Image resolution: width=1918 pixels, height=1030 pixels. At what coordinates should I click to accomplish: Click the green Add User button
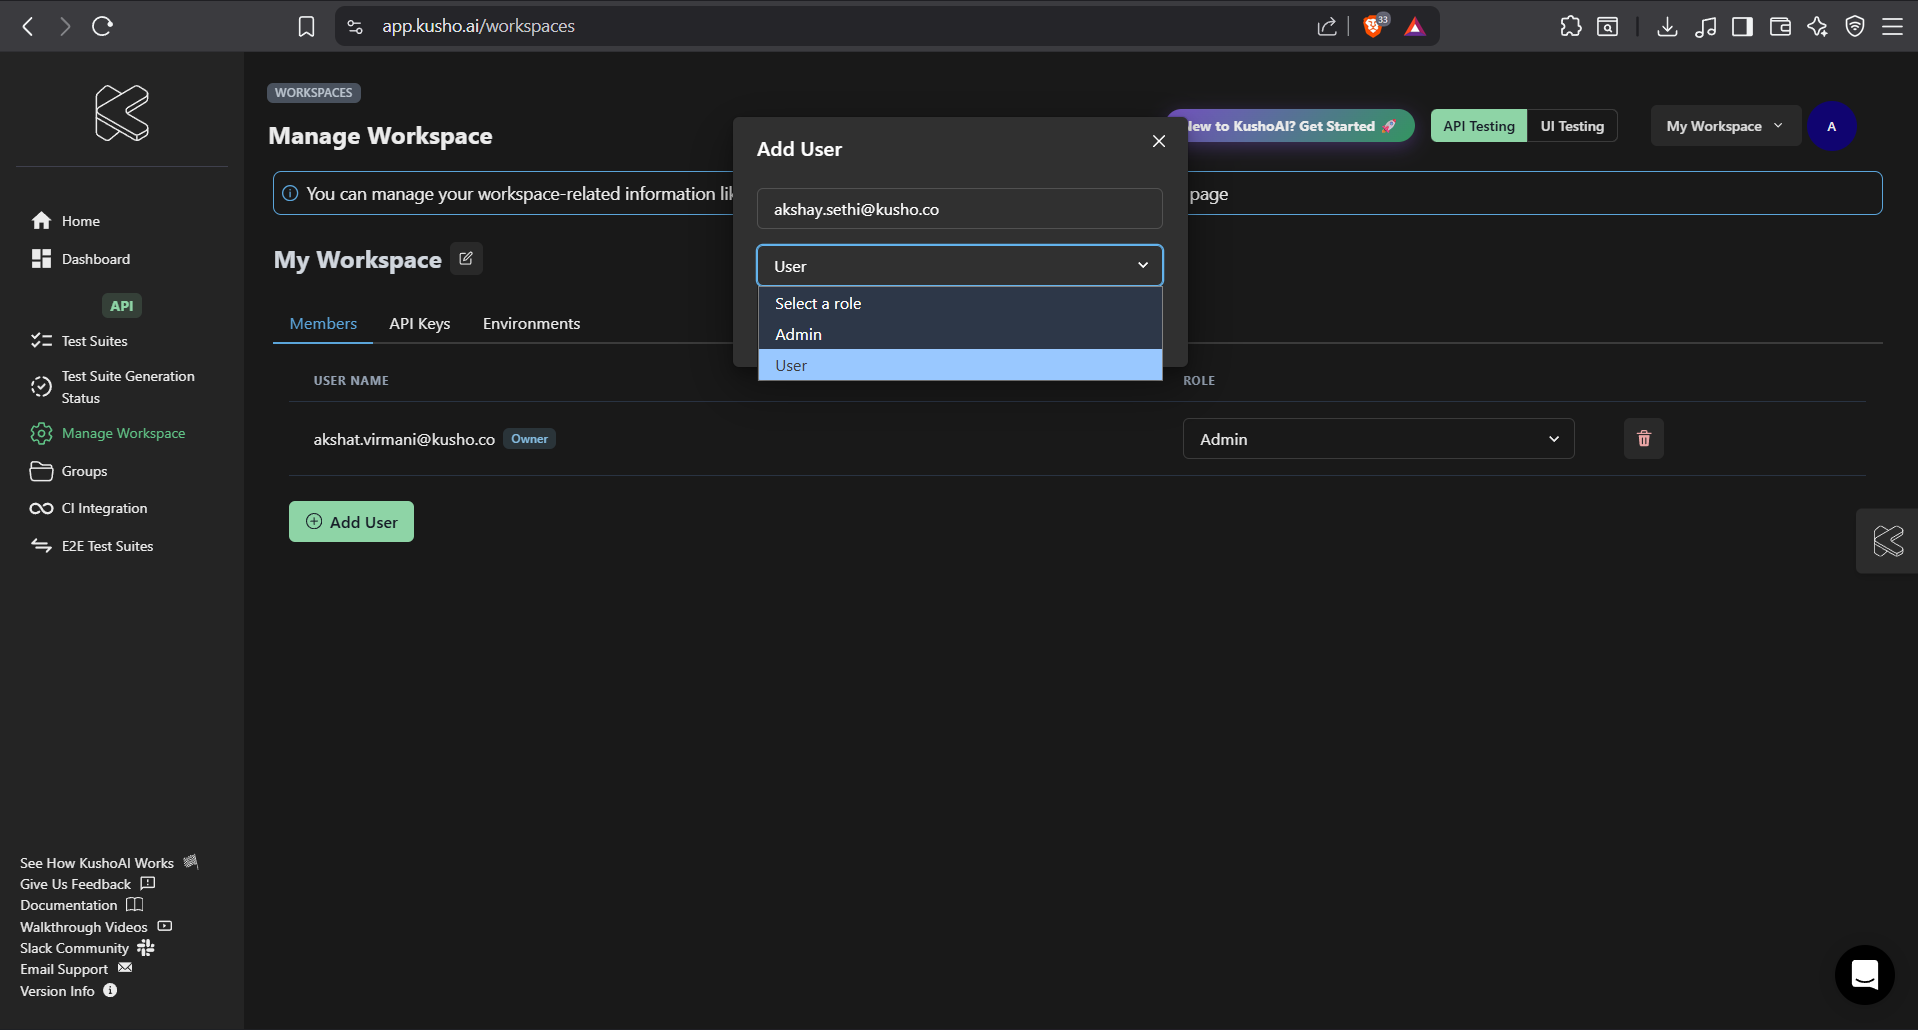point(351,522)
